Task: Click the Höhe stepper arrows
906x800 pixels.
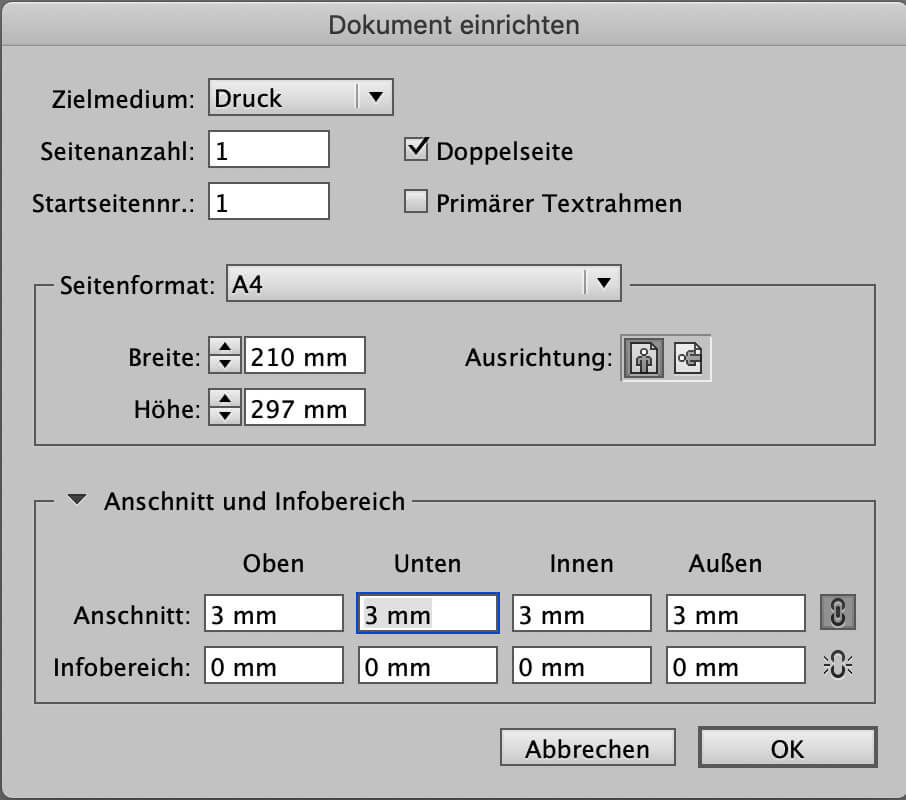Action: click(226, 408)
